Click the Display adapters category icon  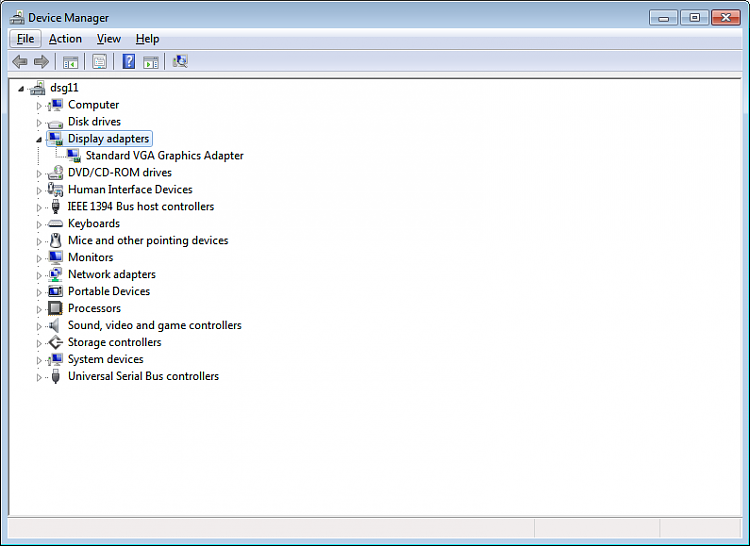55,139
